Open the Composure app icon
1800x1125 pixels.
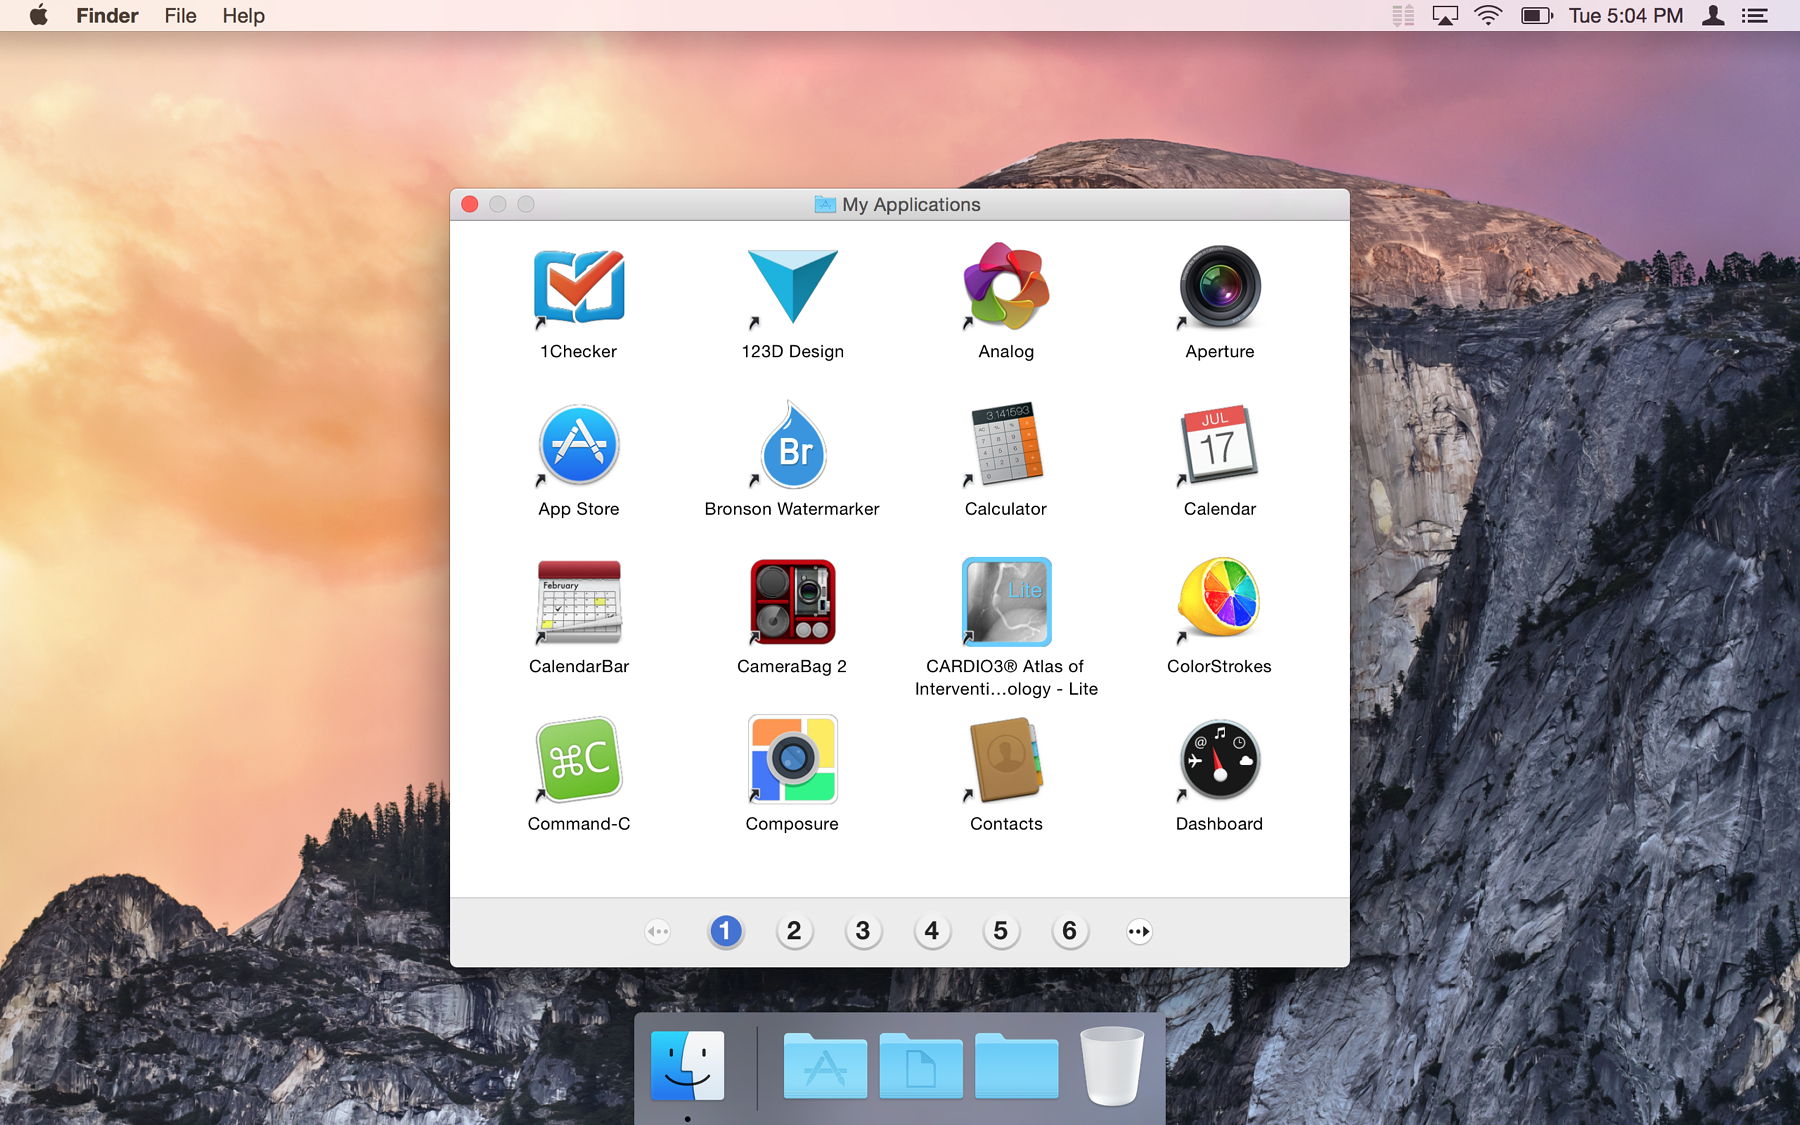click(x=792, y=759)
